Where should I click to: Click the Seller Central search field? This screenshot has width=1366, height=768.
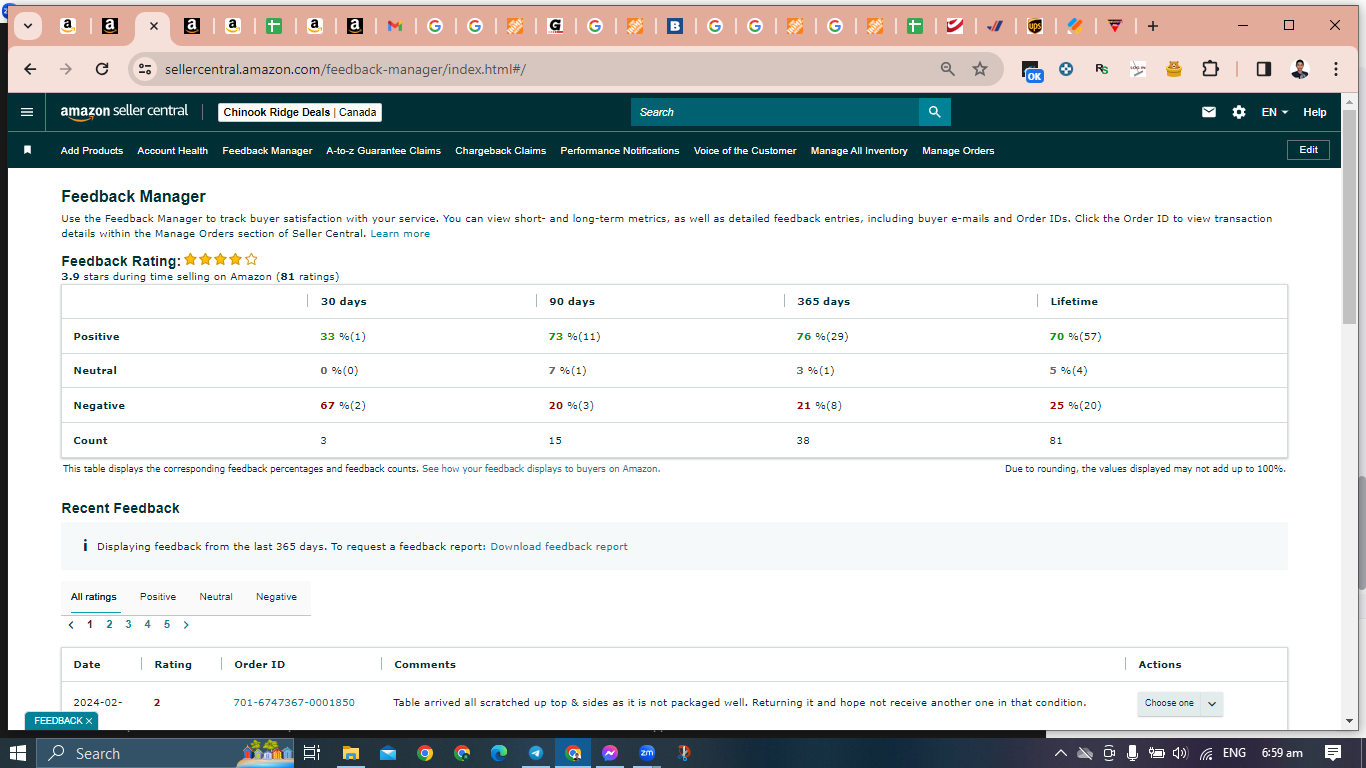click(x=775, y=112)
